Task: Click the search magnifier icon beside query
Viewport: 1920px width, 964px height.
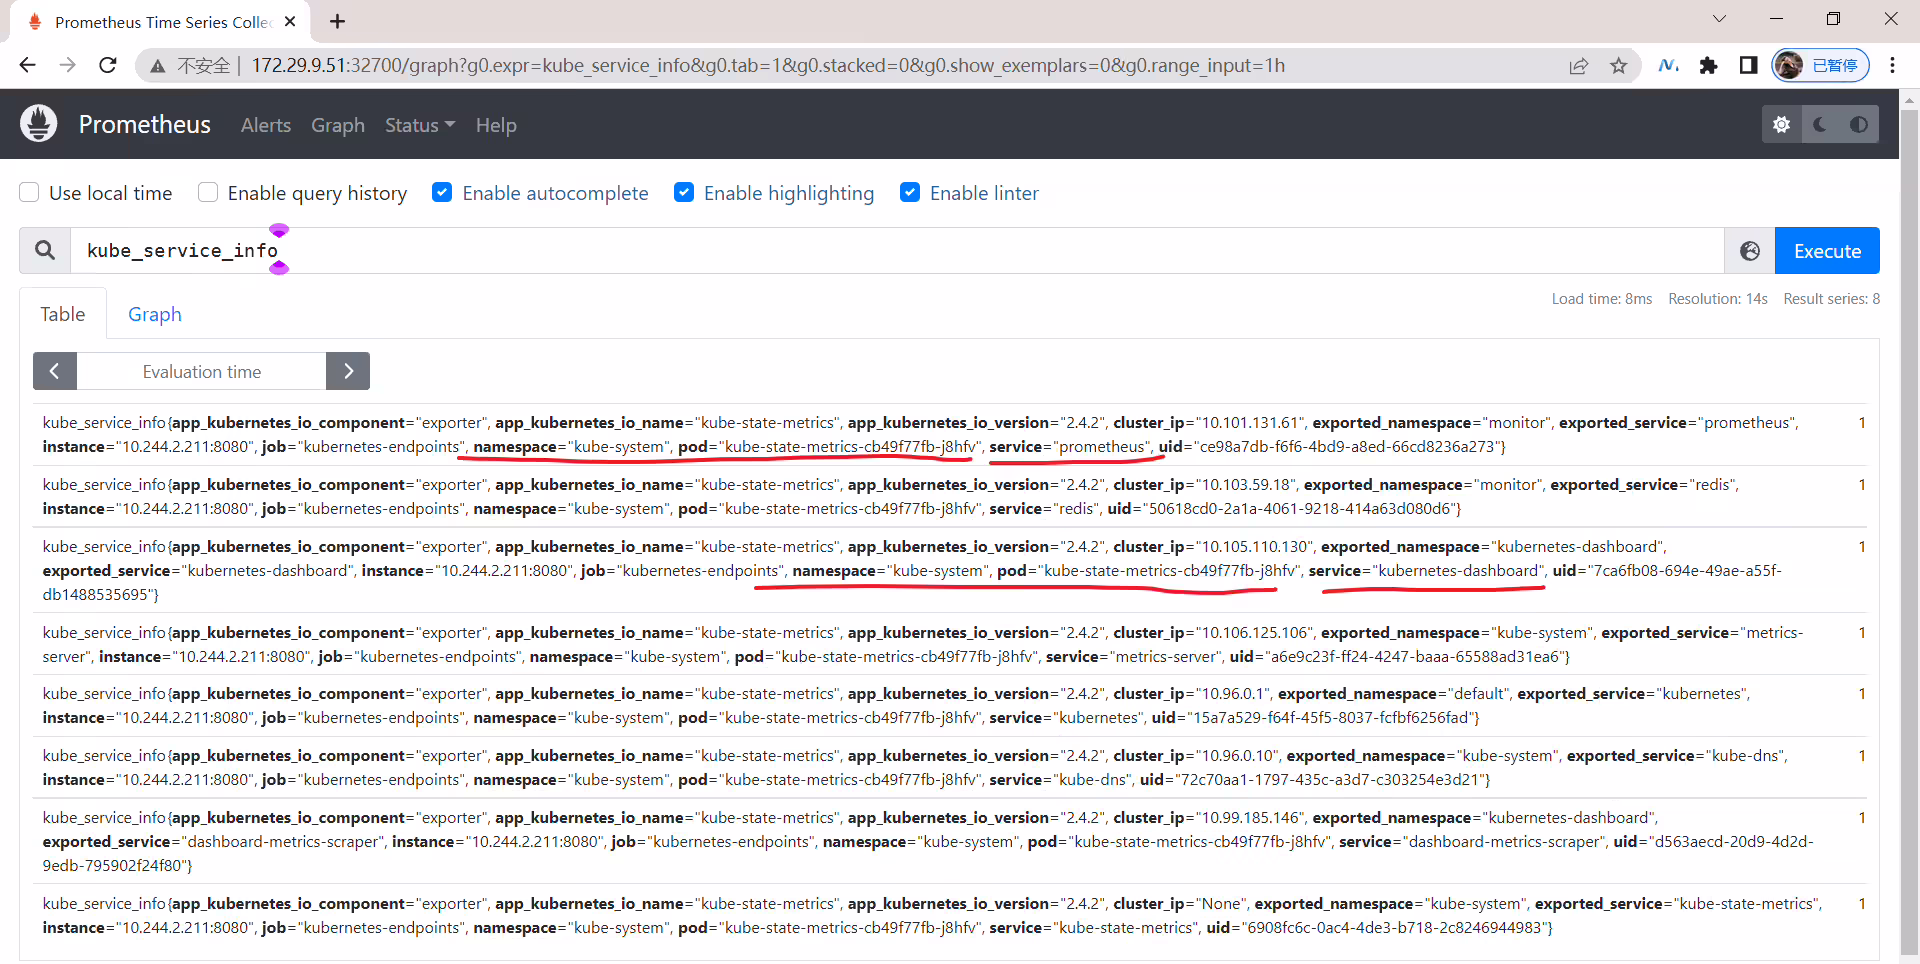Action: pos(45,250)
